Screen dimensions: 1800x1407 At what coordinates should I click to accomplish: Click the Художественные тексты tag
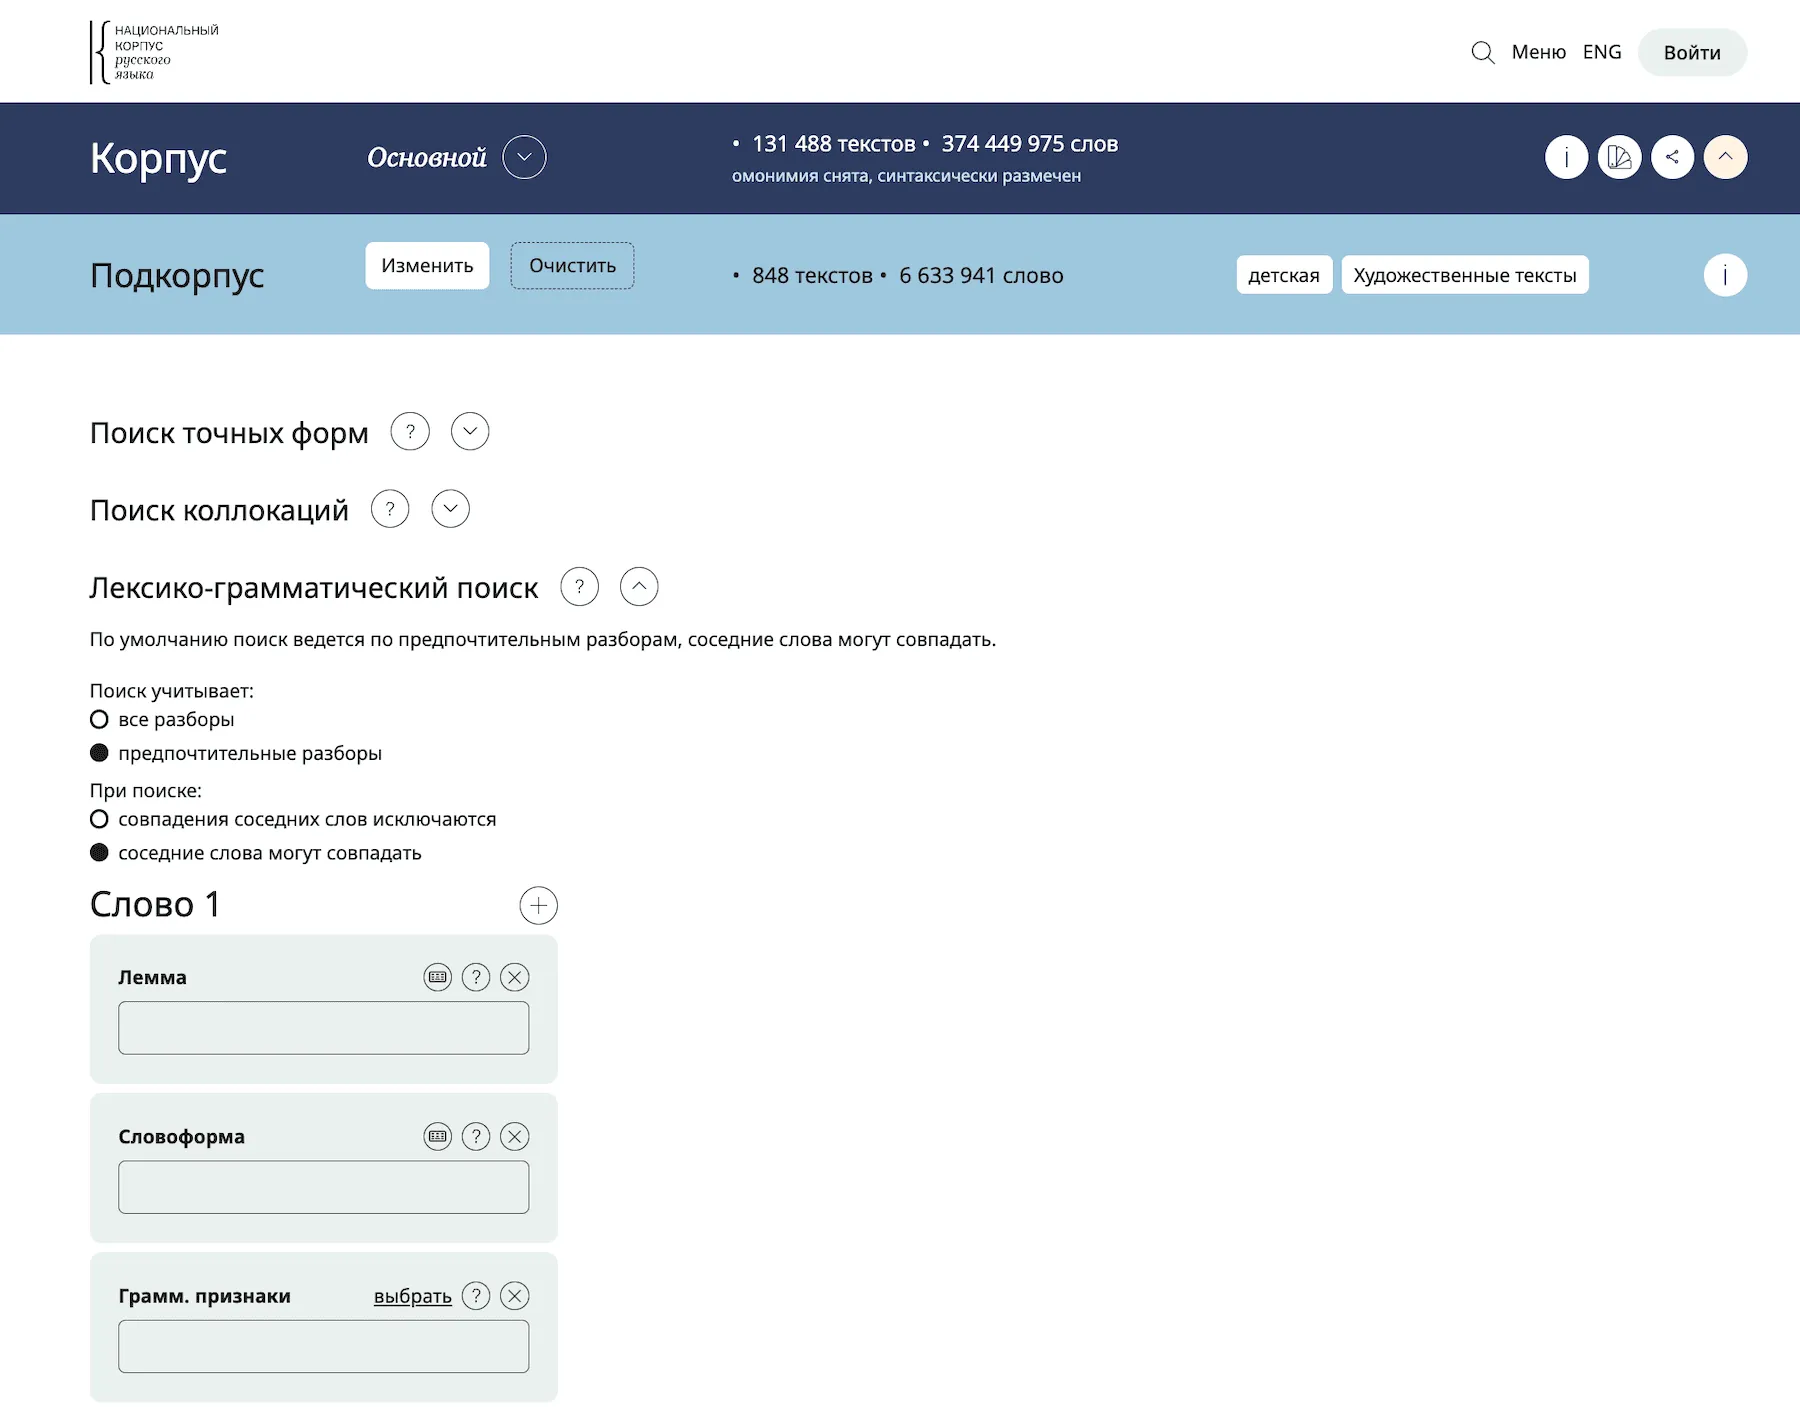[x=1465, y=275]
